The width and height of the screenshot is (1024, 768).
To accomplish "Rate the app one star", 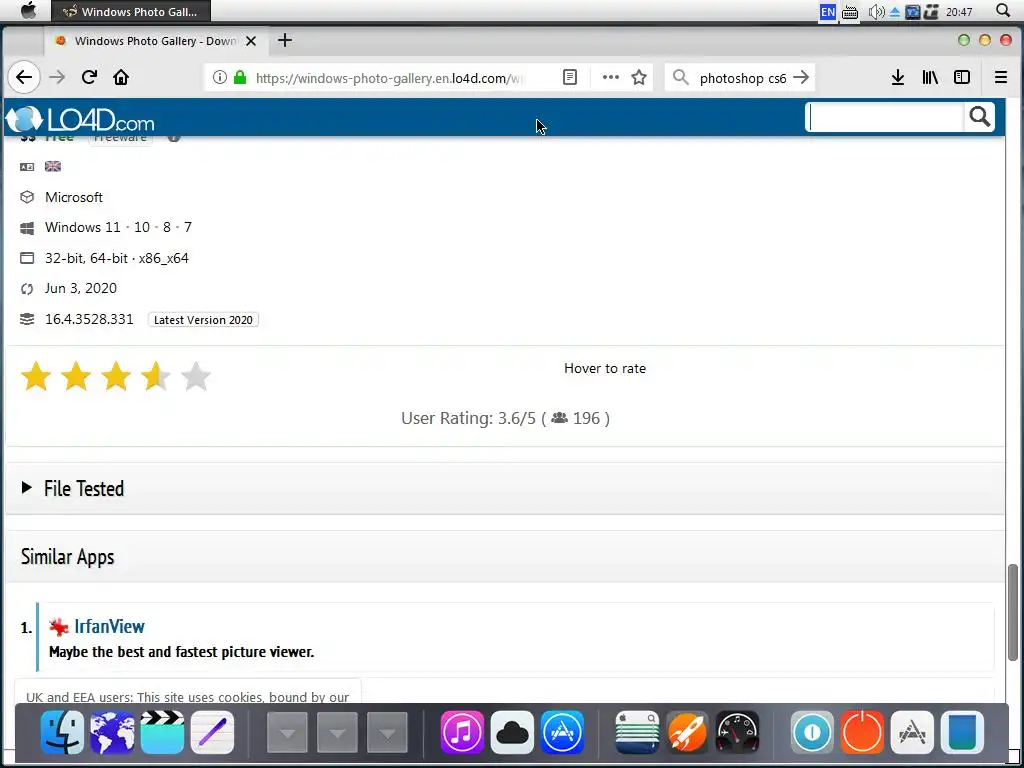I will click(x=36, y=377).
